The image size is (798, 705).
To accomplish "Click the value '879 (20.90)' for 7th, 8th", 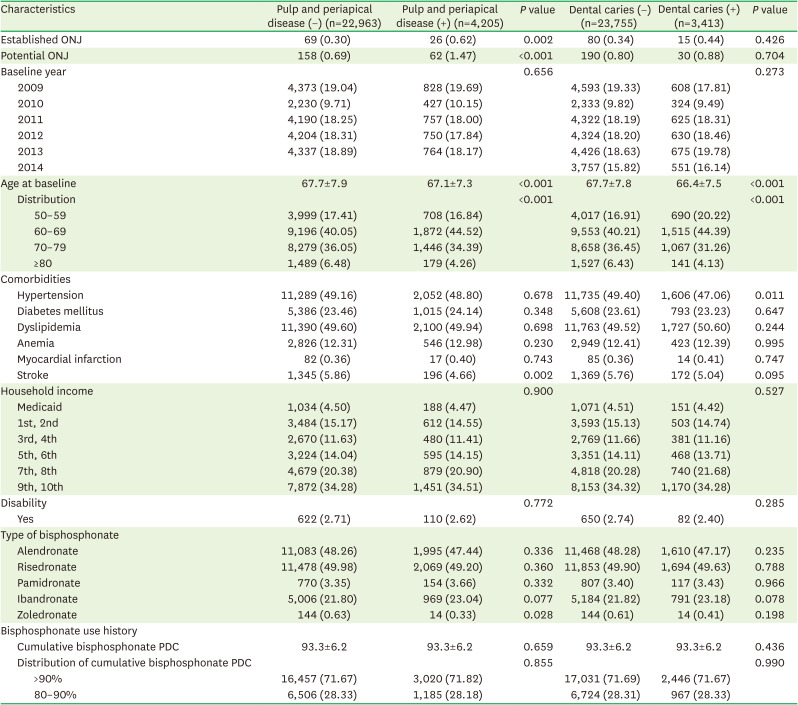I will coord(452,471).
